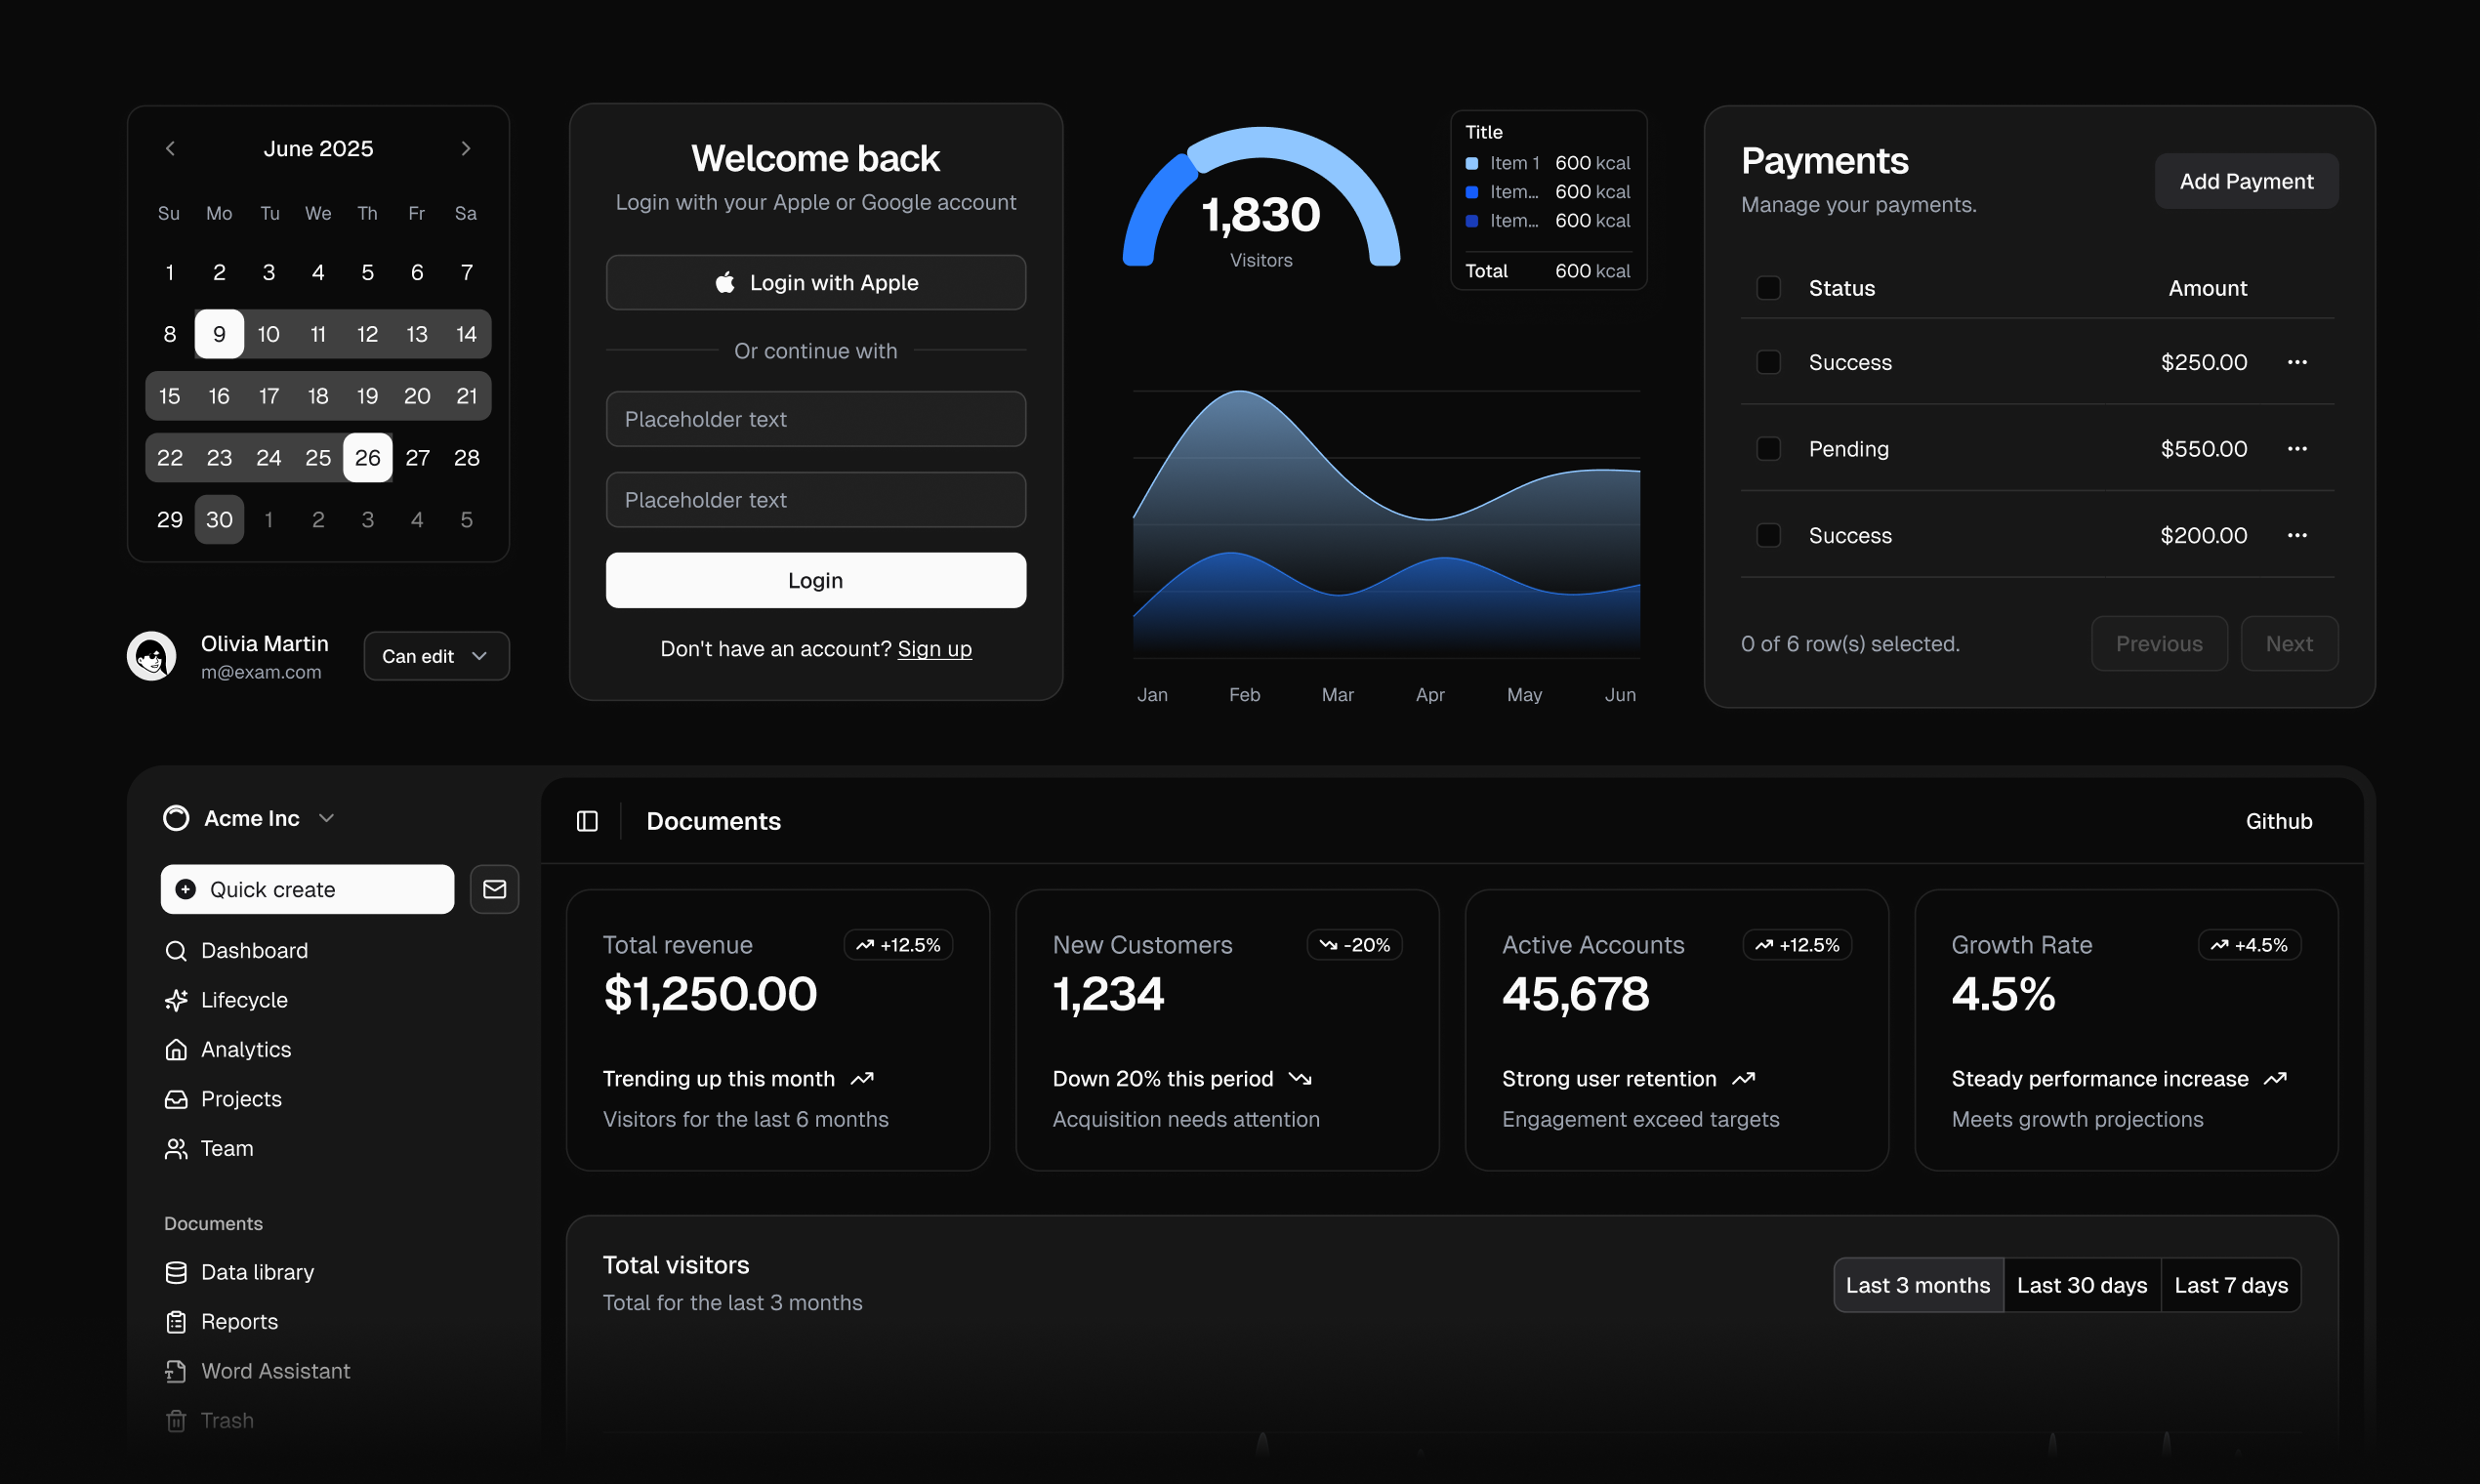Click the Data library icon
The width and height of the screenshot is (2480, 1484).
176,1271
